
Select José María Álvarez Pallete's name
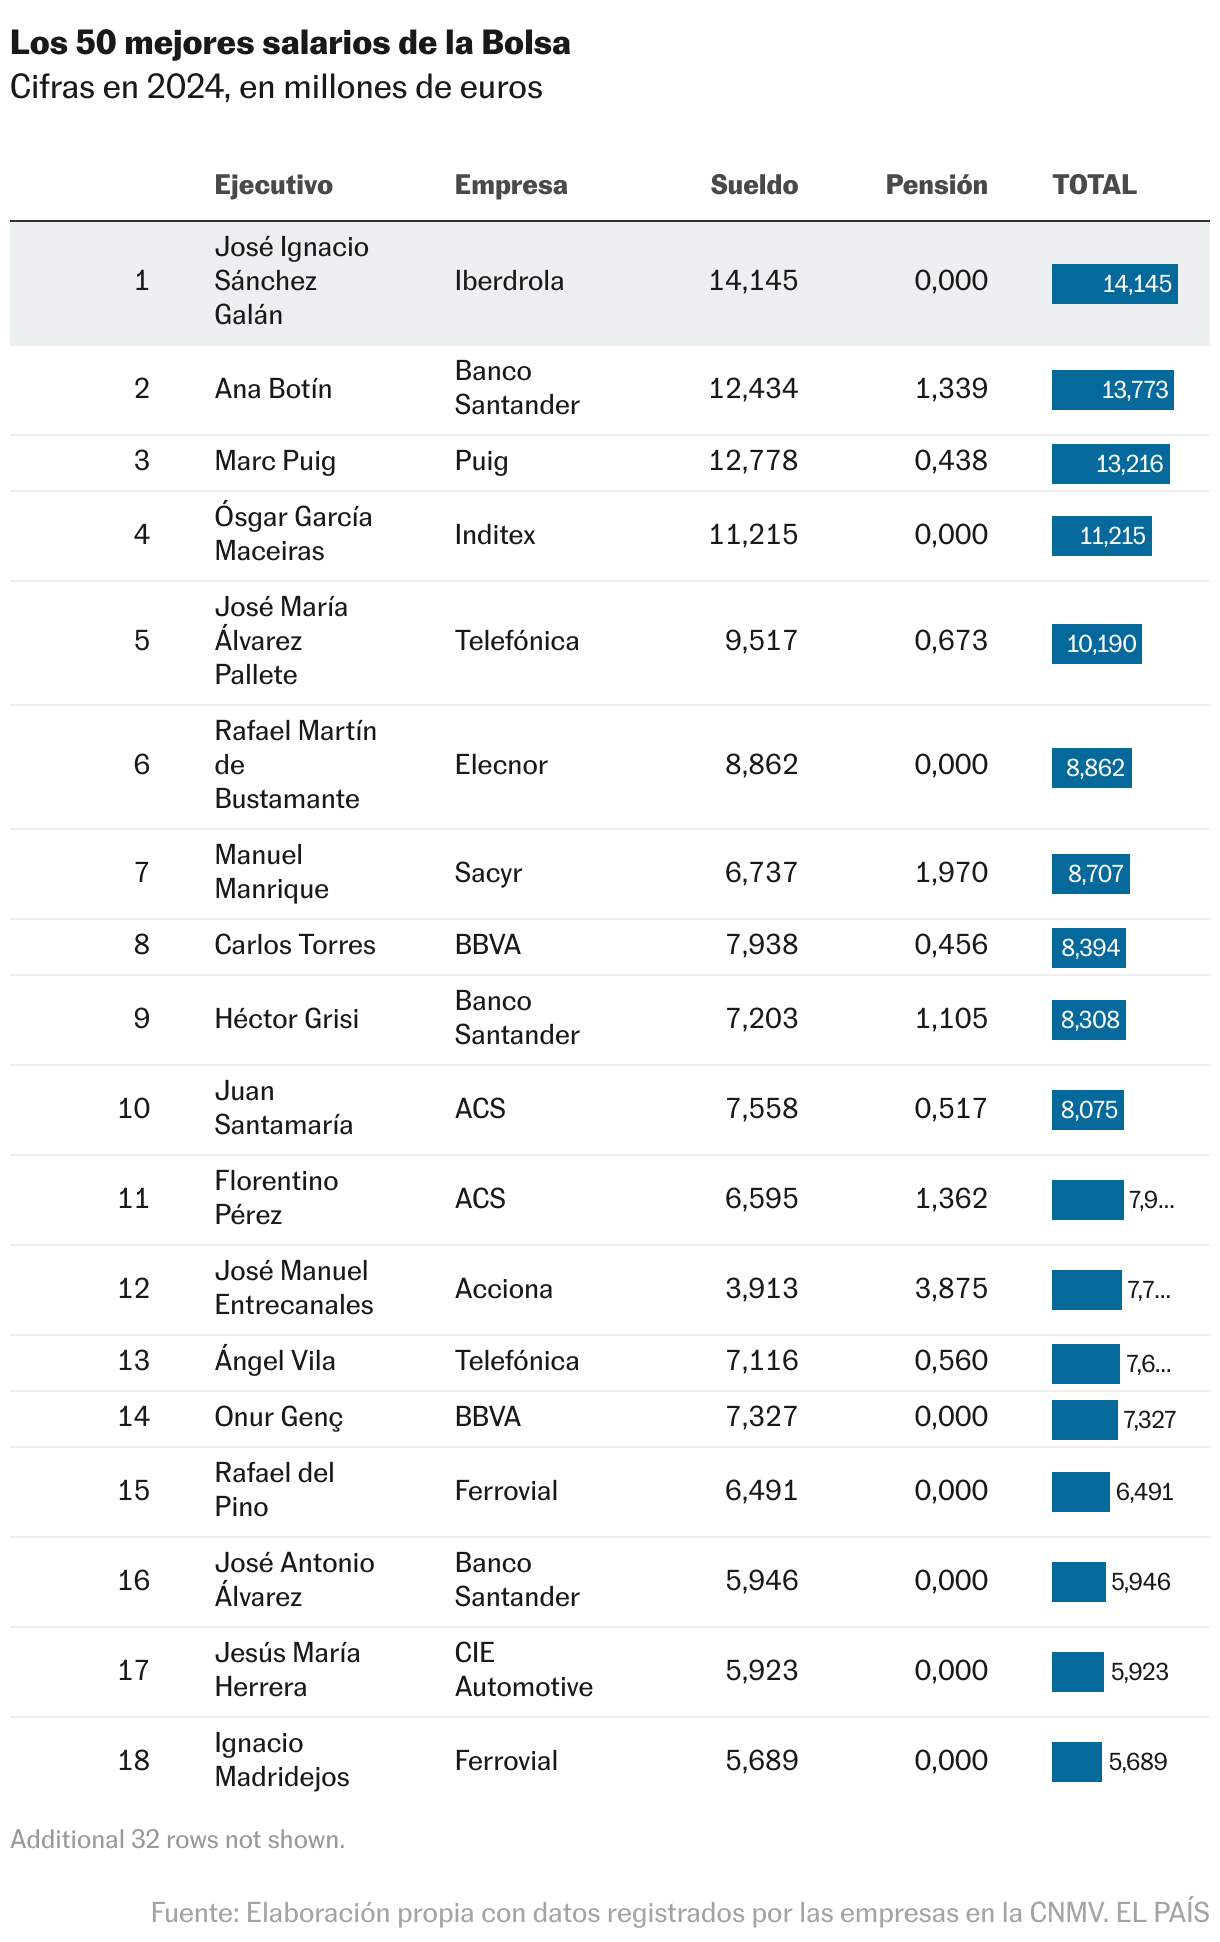[x=281, y=641]
